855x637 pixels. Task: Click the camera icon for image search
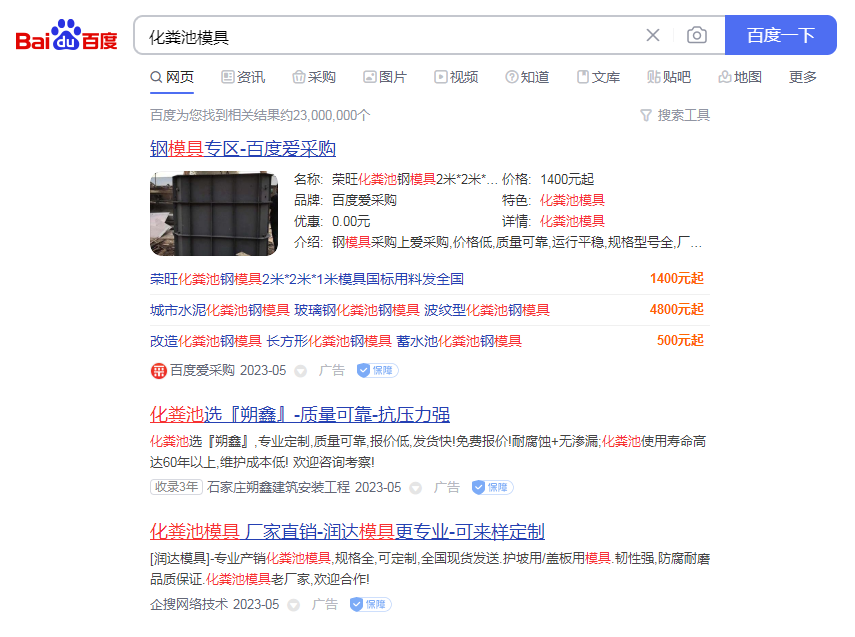[x=697, y=34]
